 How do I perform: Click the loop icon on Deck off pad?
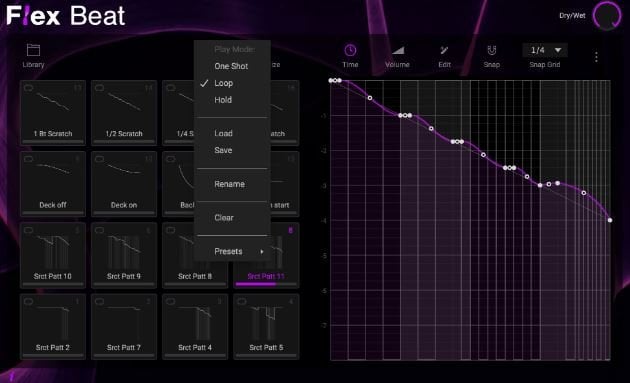click(28, 159)
